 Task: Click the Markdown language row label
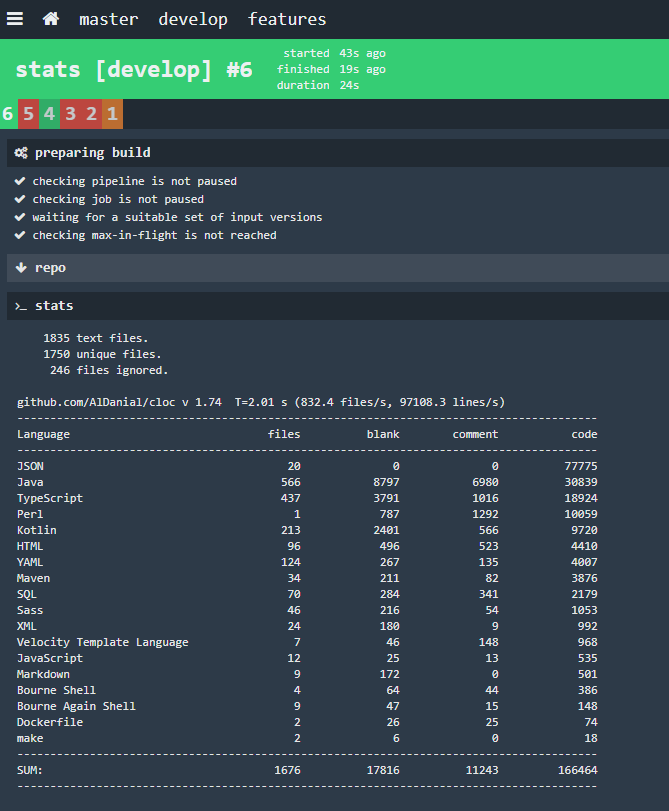click(43, 675)
